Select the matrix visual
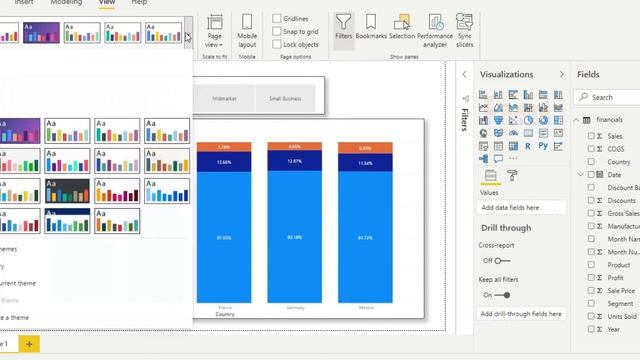This screenshot has height=360, width=640. tap(513, 146)
